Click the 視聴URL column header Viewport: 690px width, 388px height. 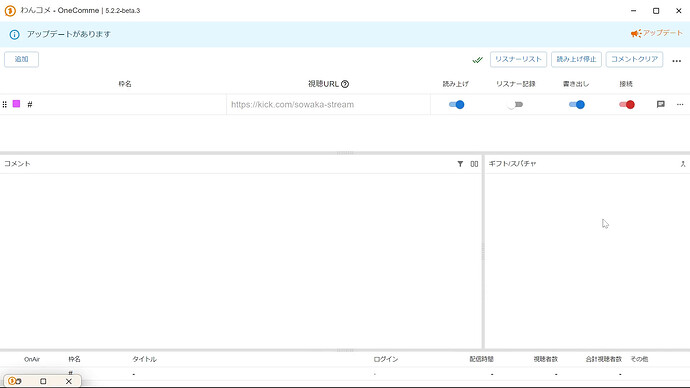(323, 84)
